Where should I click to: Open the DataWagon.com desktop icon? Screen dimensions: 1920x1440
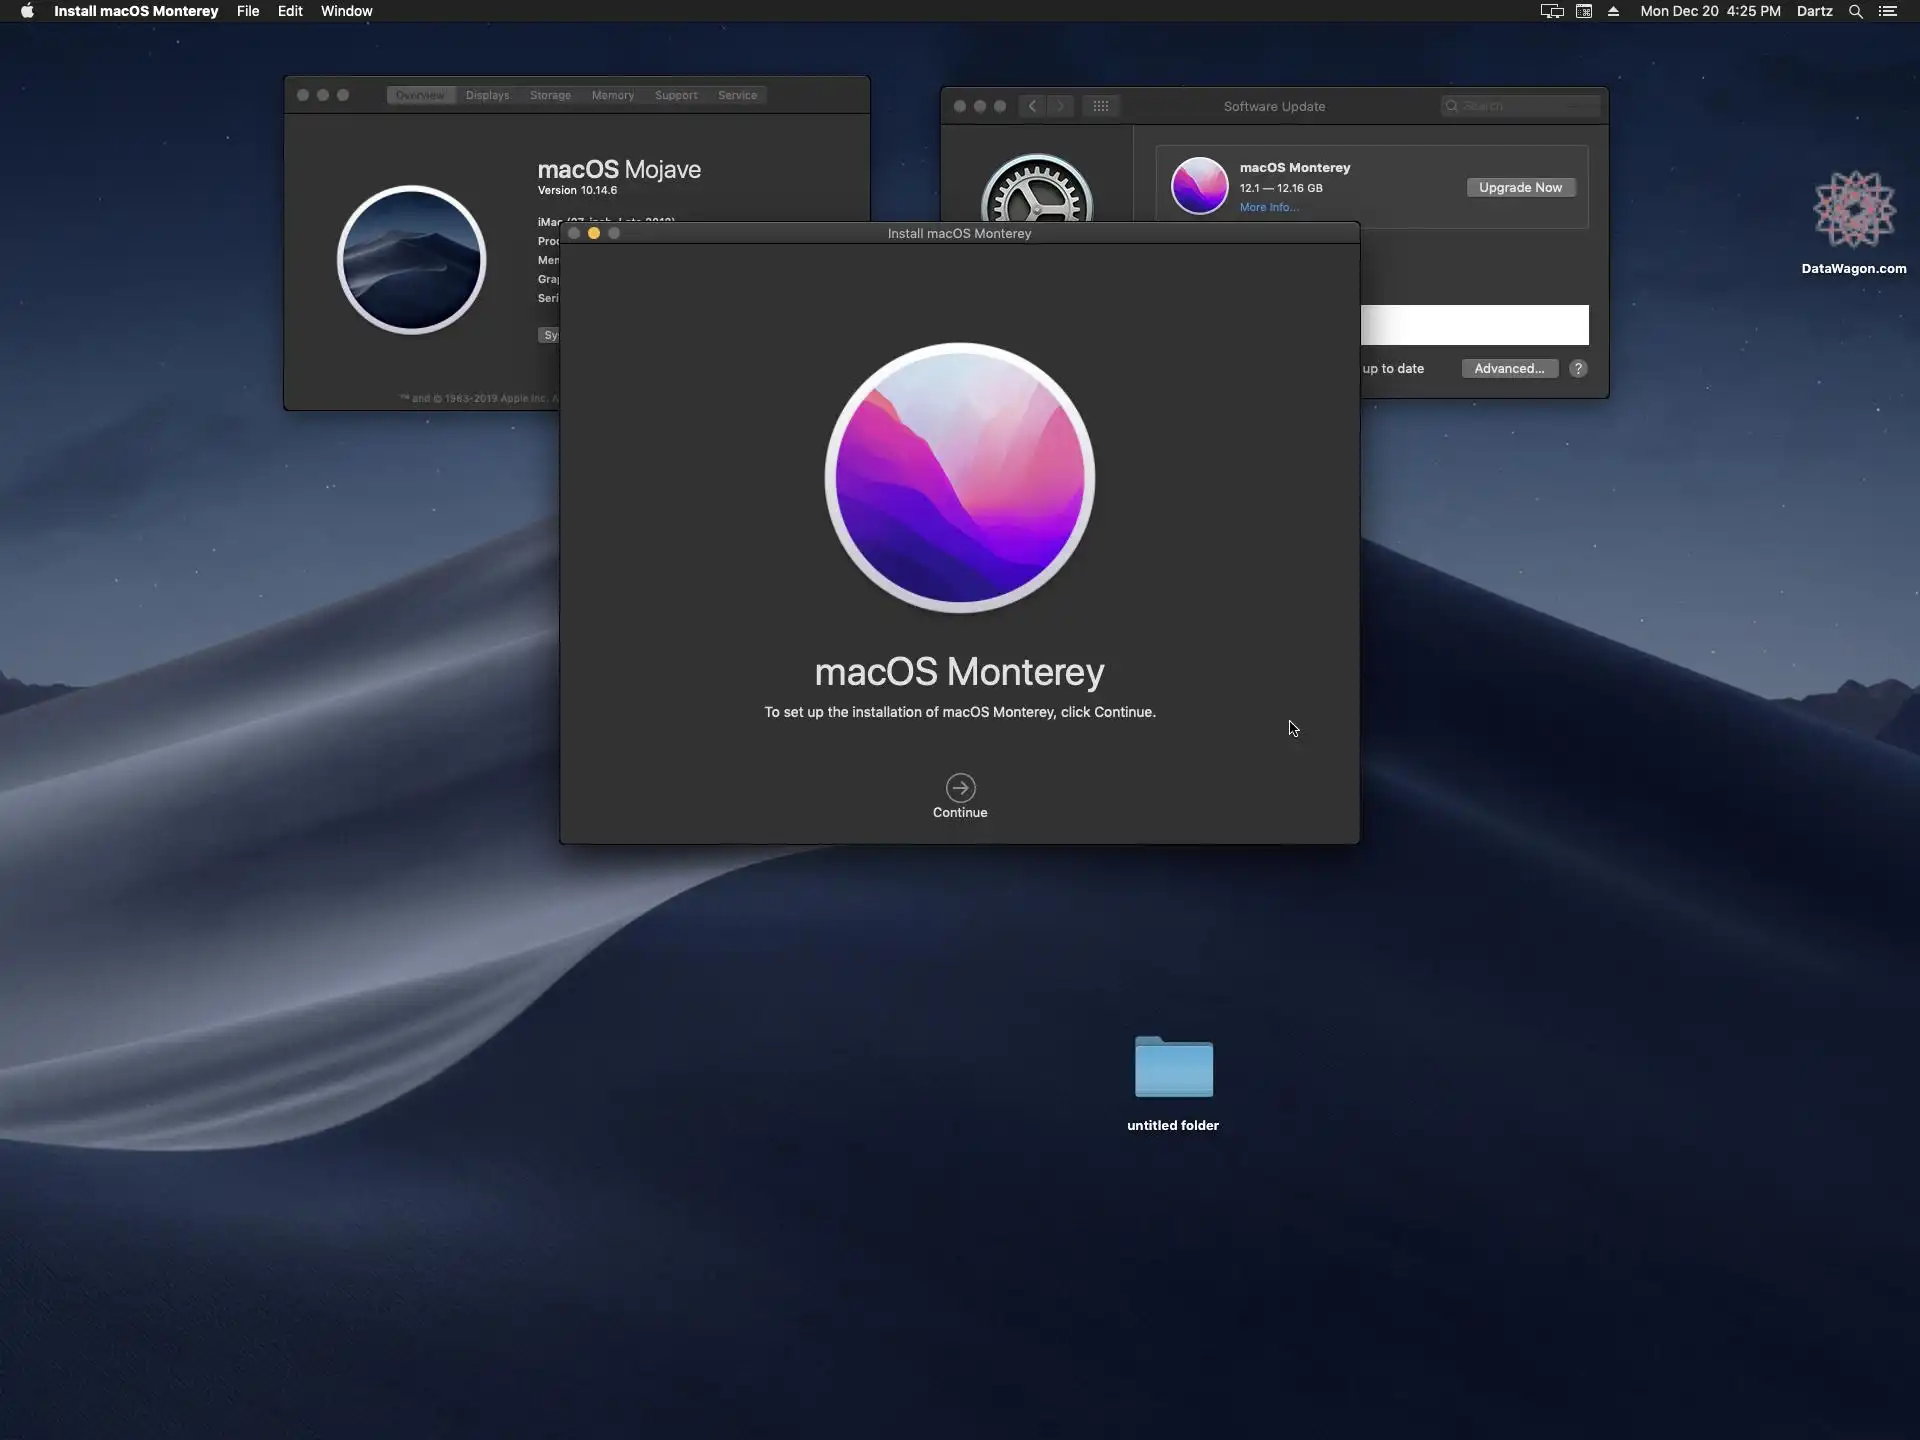pyautogui.click(x=1854, y=210)
